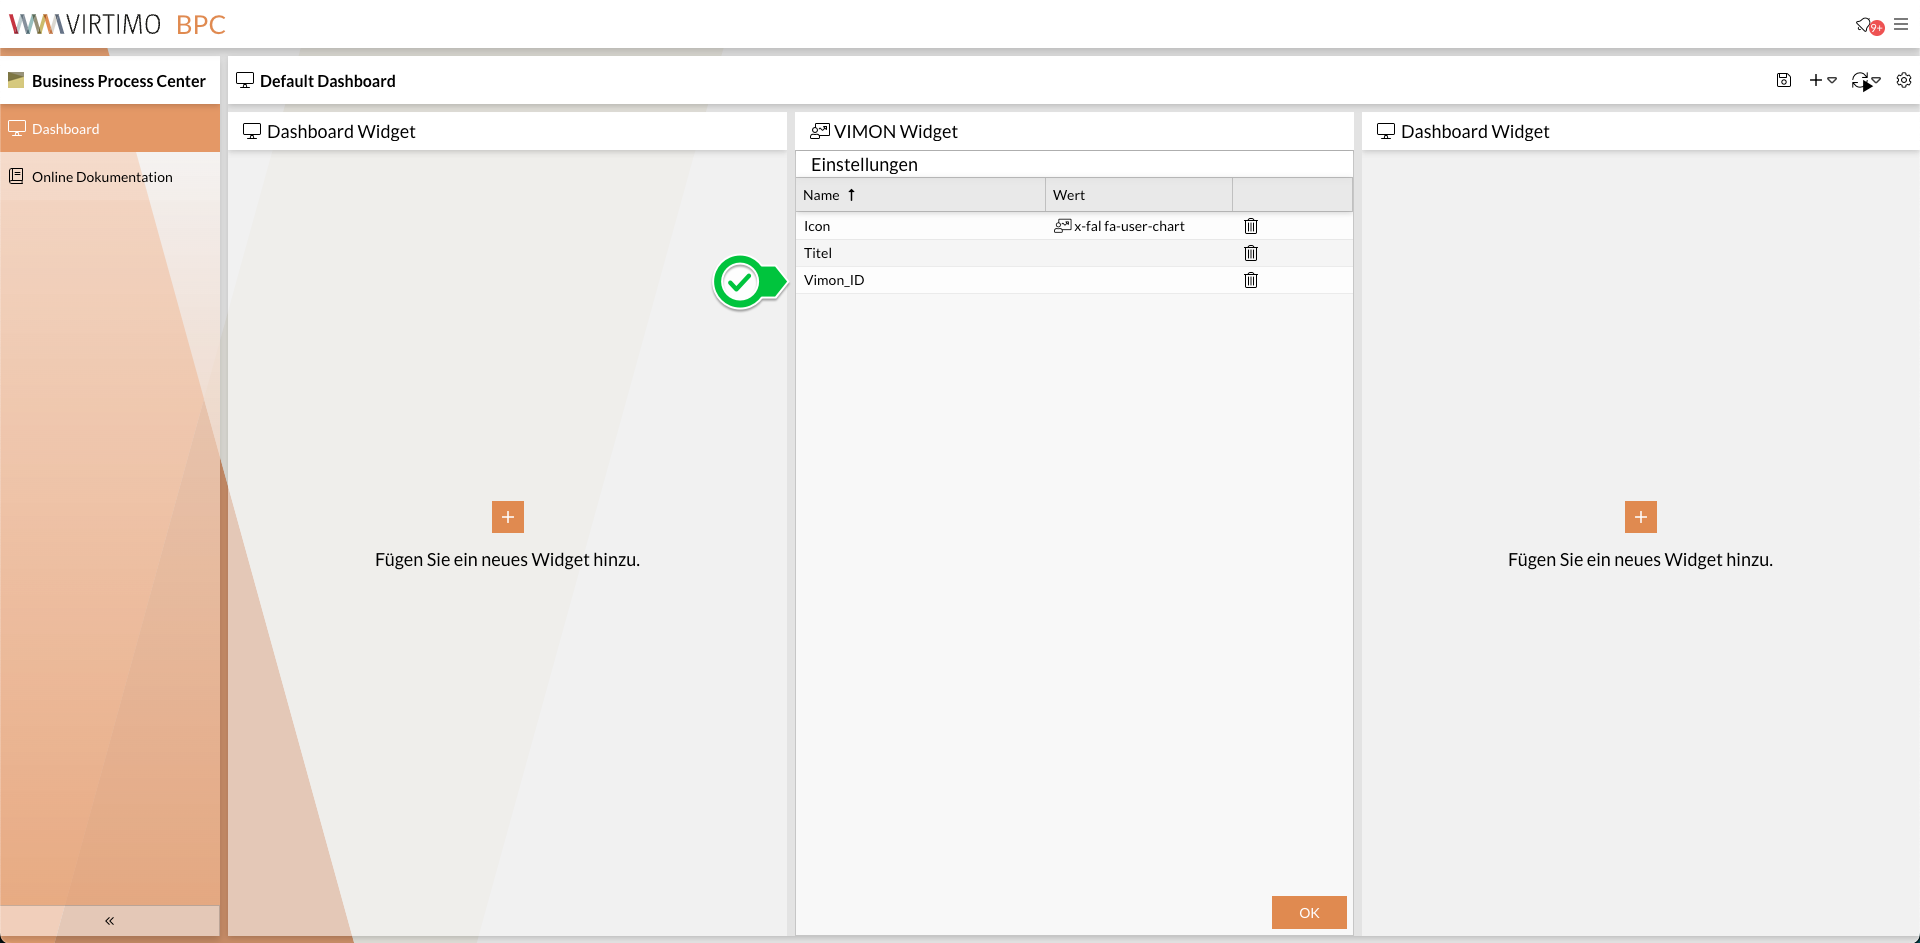Edit the Titel value cell
1920x943 pixels.
click(x=1138, y=253)
